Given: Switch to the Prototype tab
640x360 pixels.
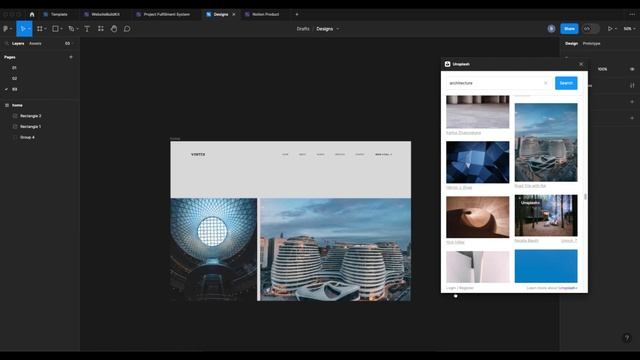Looking at the screenshot, I should coord(591,43).
